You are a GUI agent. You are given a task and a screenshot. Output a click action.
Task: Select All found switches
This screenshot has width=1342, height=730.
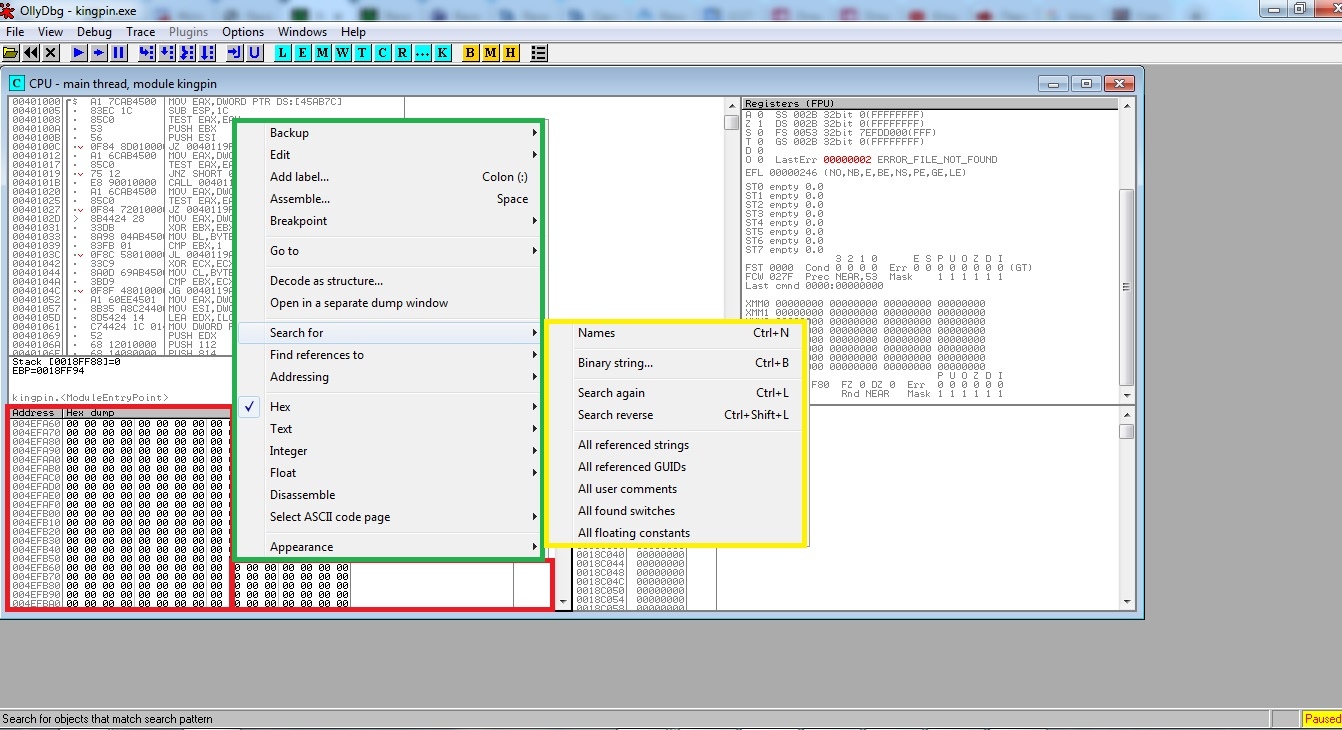(x=675, y=511)
